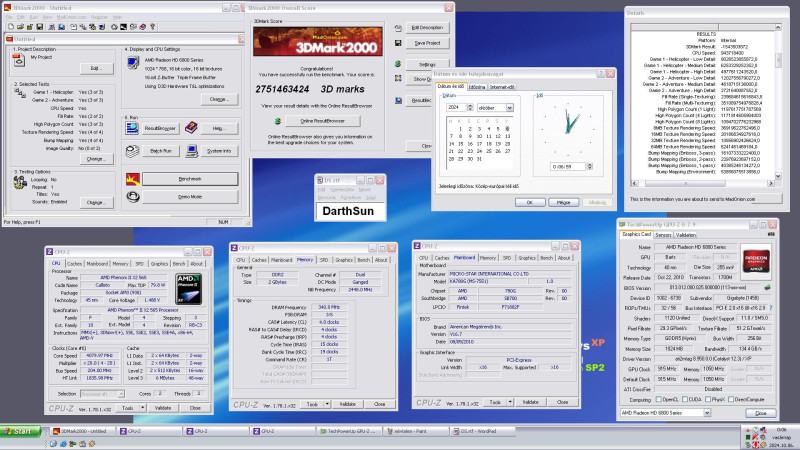This screenshot has width=800, height=450.
Task: Click the Online ResultBrowser button
Action: [322, 121]
